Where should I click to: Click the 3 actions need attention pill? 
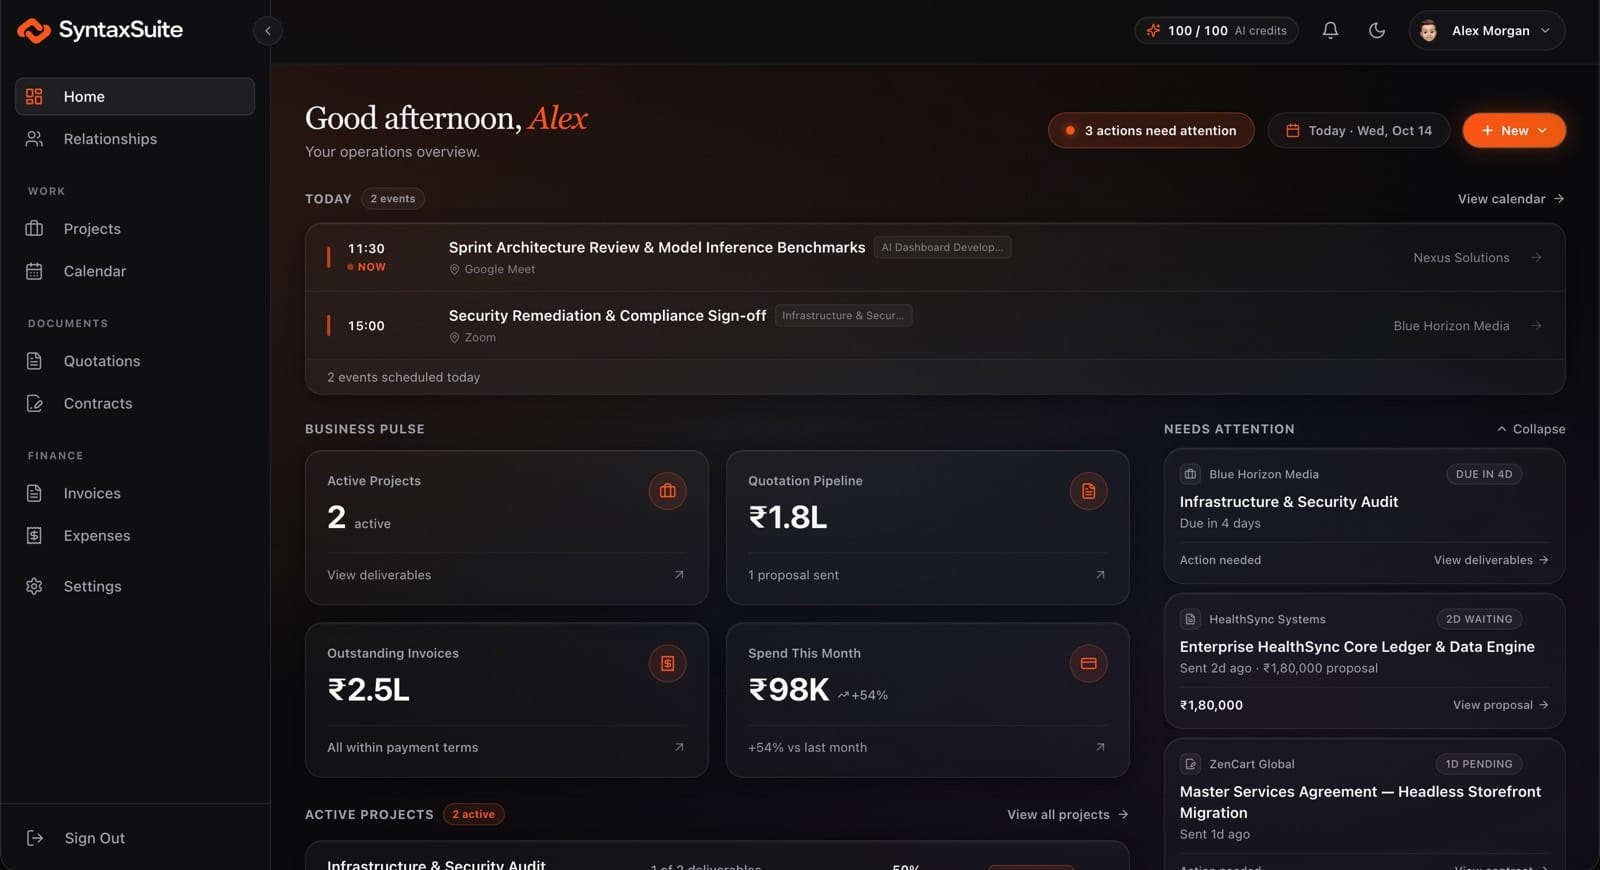[1151, 131]
